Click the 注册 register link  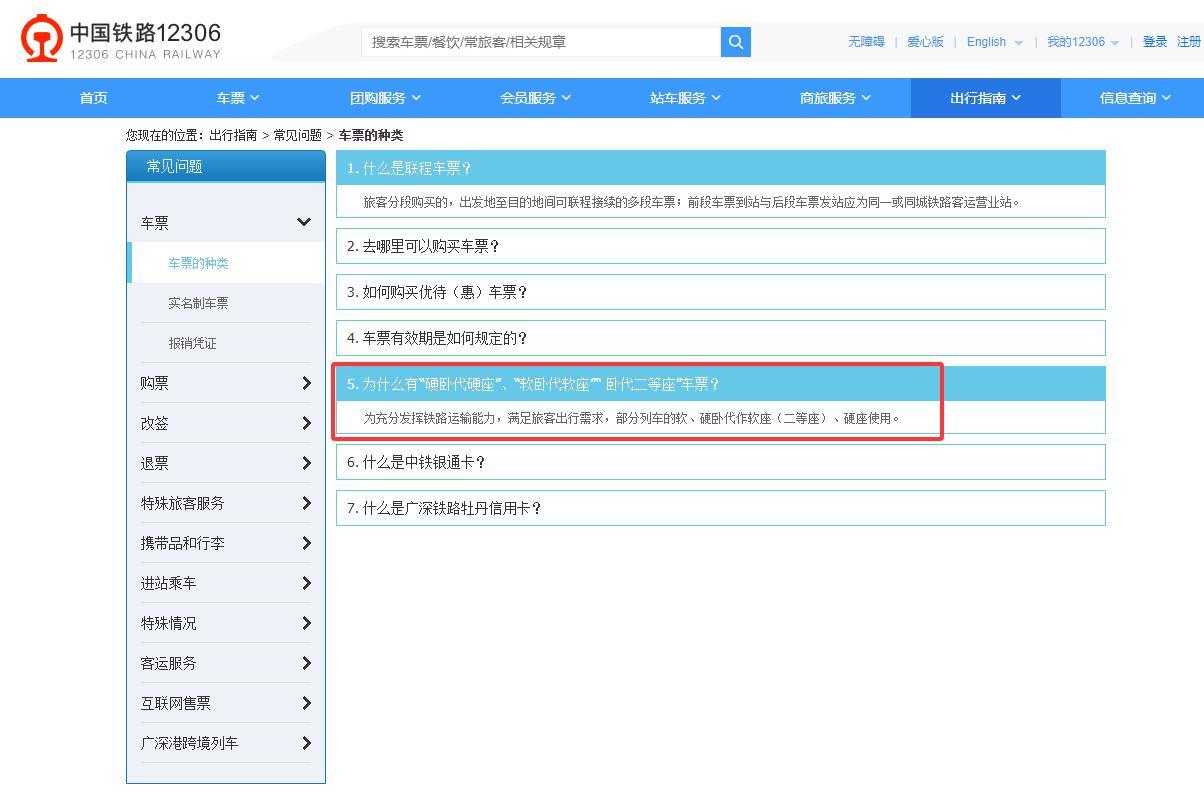point(1189,42)
